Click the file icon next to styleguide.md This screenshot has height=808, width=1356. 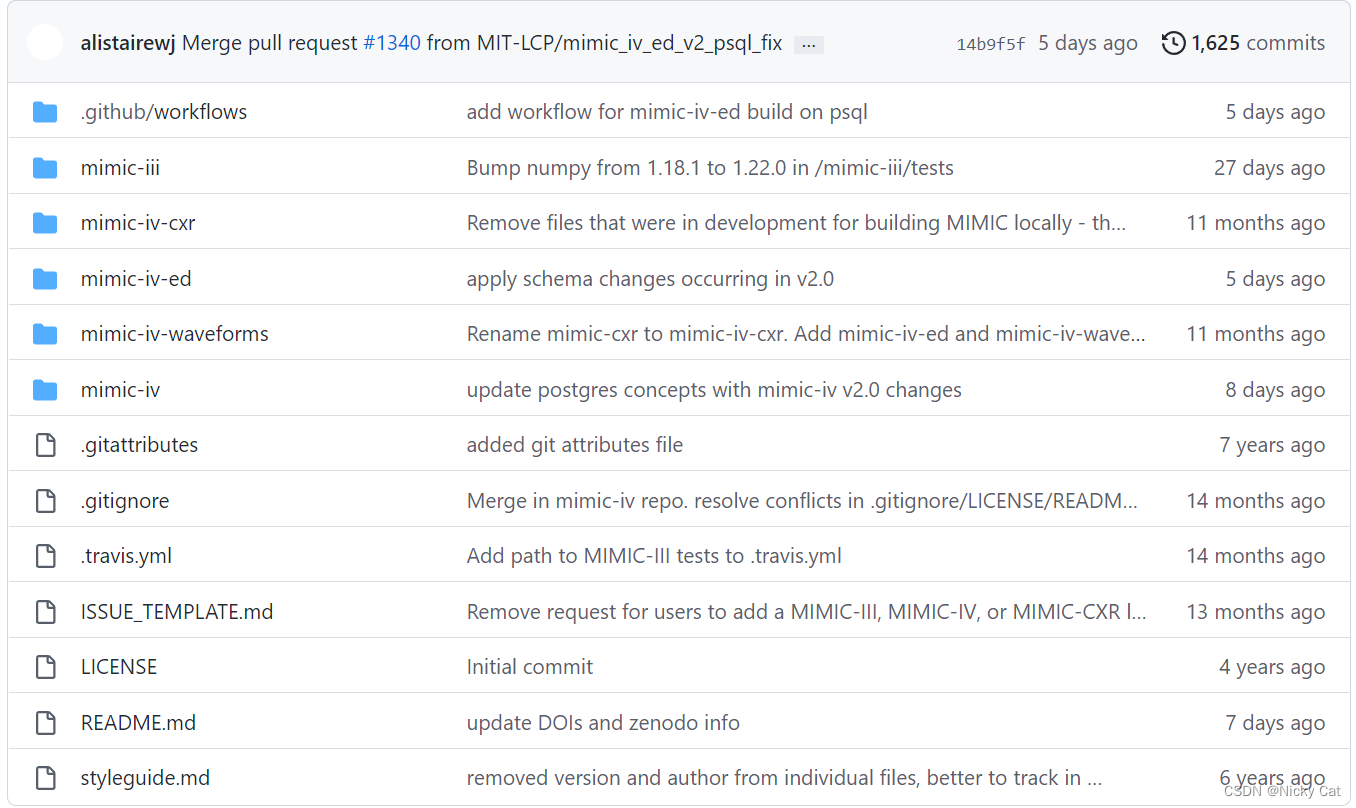tap(45, 777)
